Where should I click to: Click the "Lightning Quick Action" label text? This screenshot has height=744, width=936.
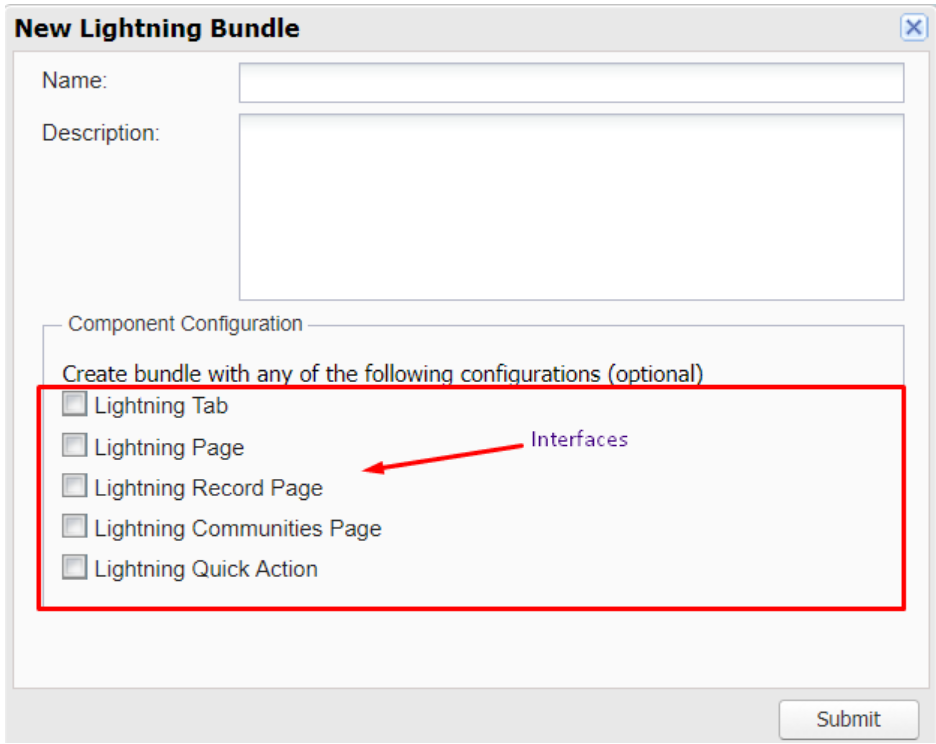pos(206,569)
